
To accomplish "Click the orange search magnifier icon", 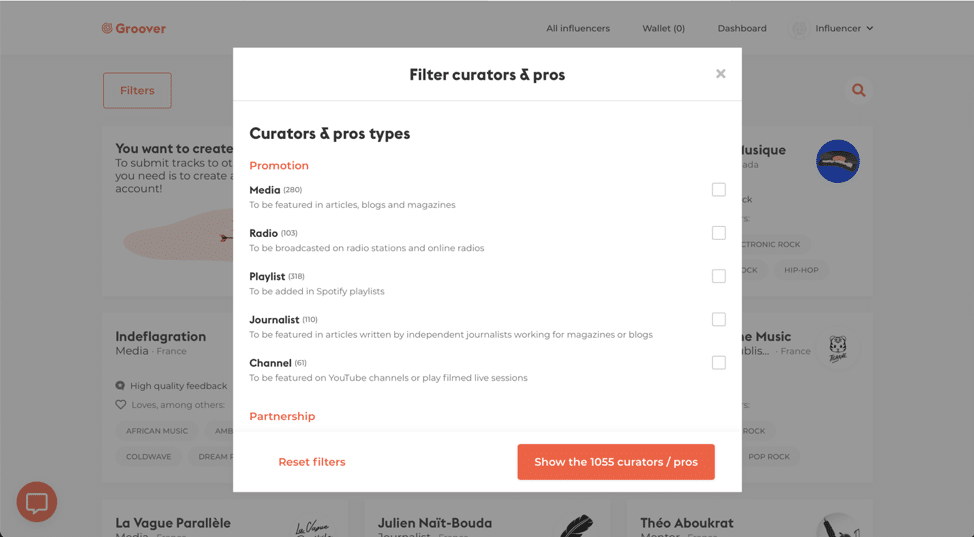I will tap(858, 90).
